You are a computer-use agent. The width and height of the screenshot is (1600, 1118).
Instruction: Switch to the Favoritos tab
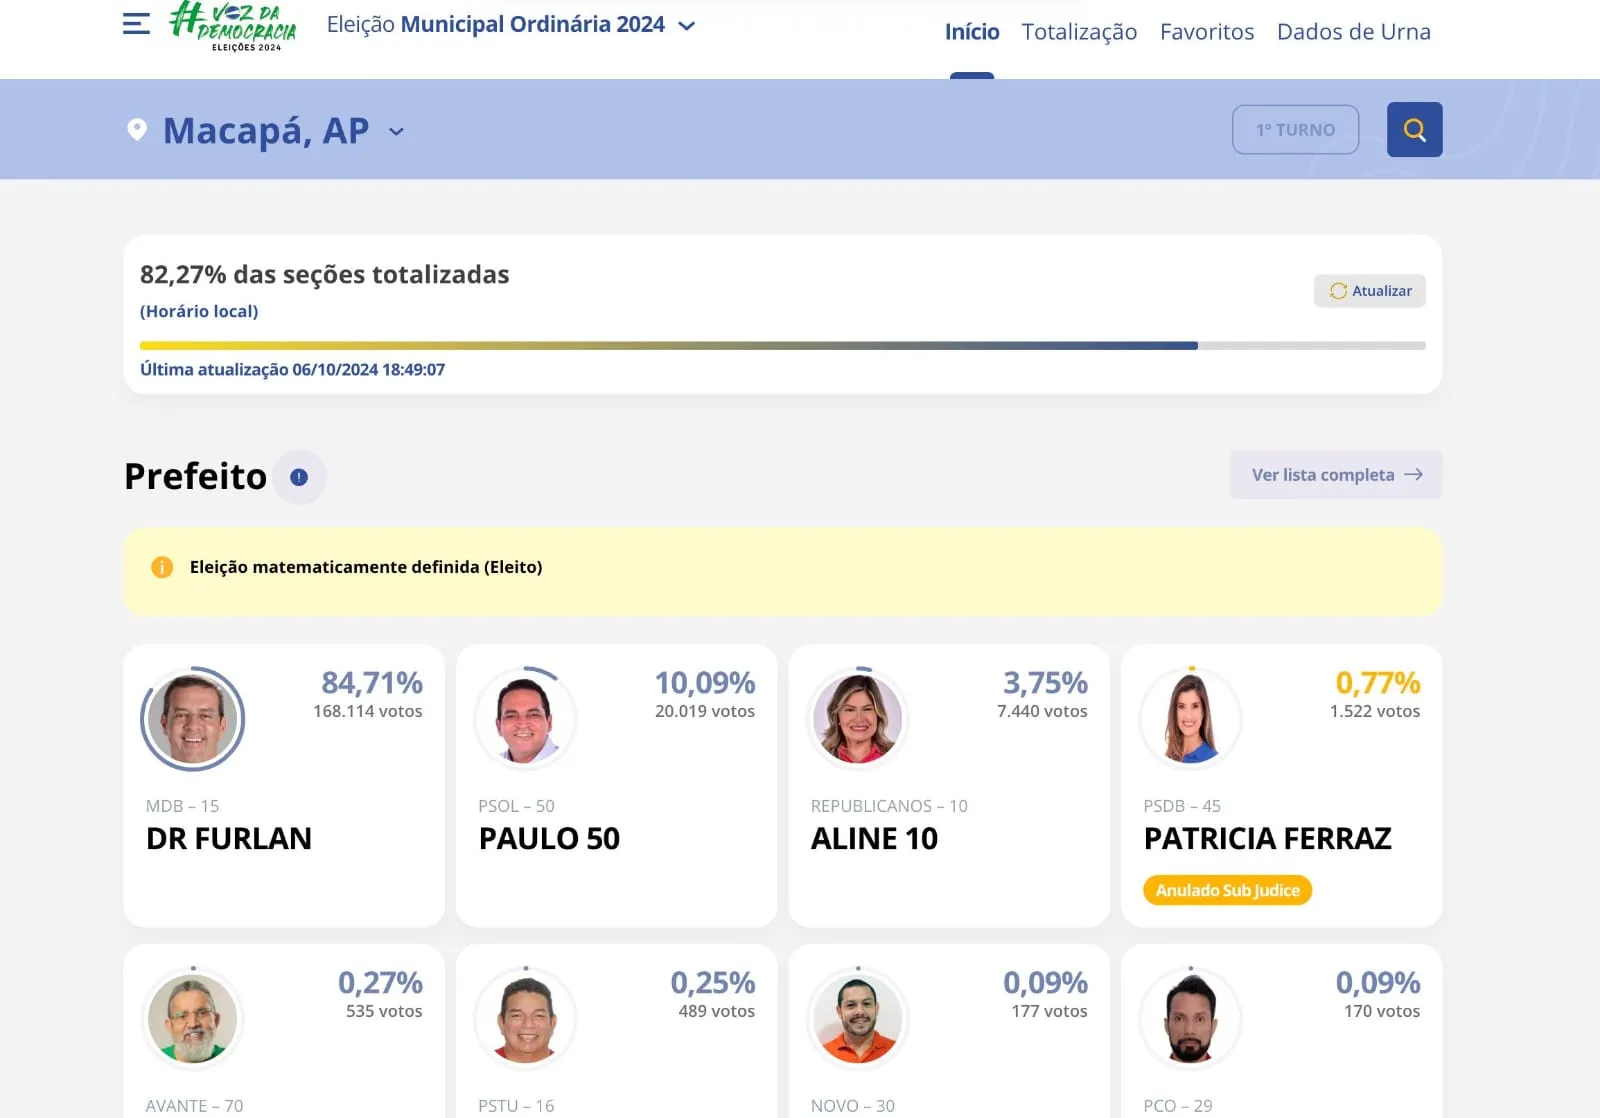pyautogui.click(x=1207, y=32)
